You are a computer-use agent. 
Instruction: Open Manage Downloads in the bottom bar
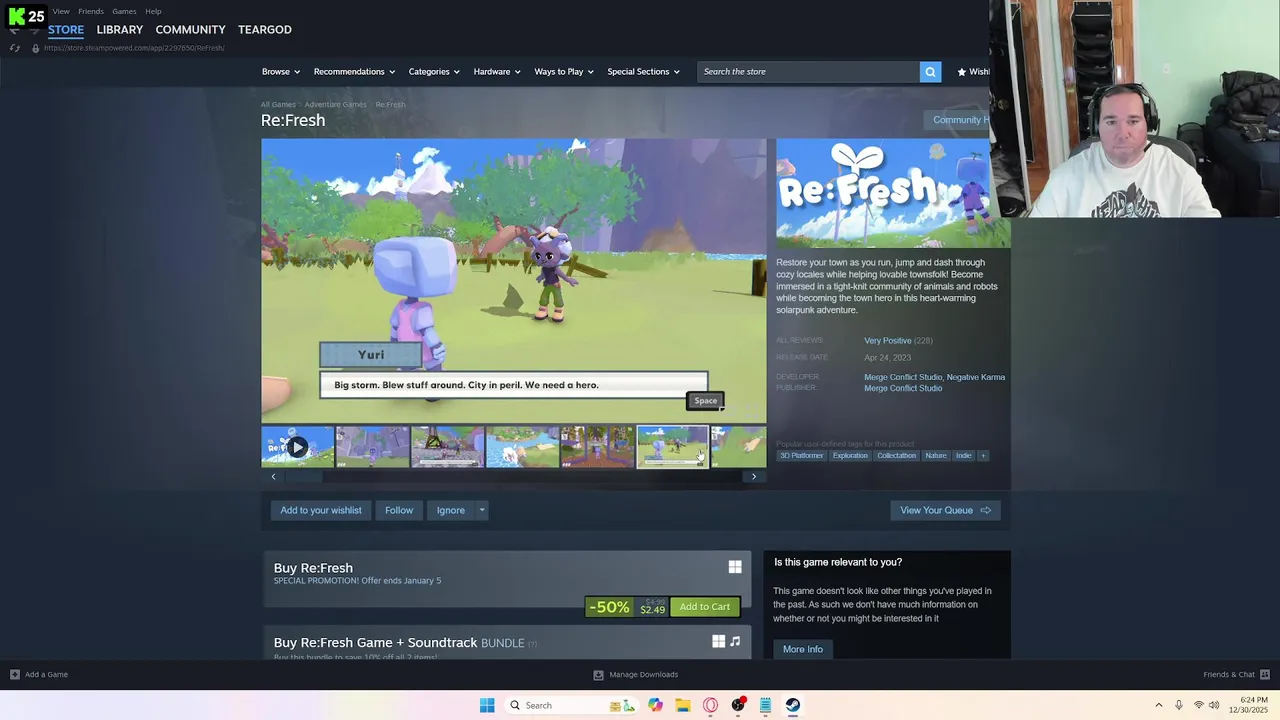[x=636, y=675]
